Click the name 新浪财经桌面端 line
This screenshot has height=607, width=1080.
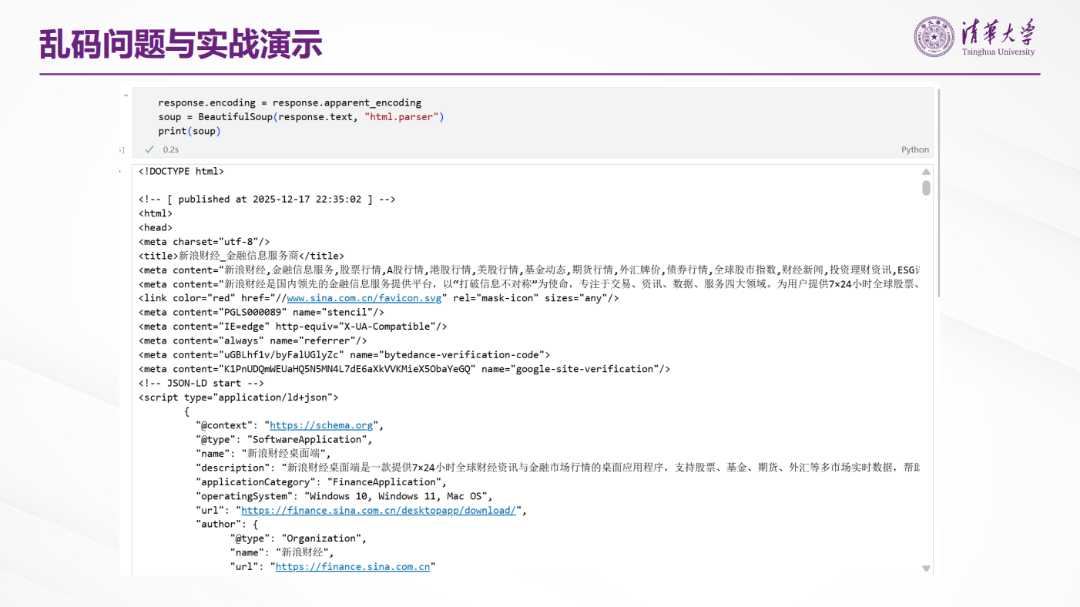263,454
